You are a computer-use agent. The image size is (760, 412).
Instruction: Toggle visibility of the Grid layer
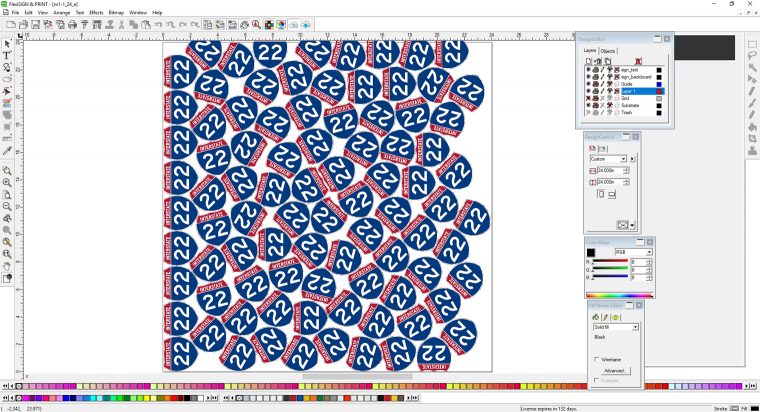(588, 98)
